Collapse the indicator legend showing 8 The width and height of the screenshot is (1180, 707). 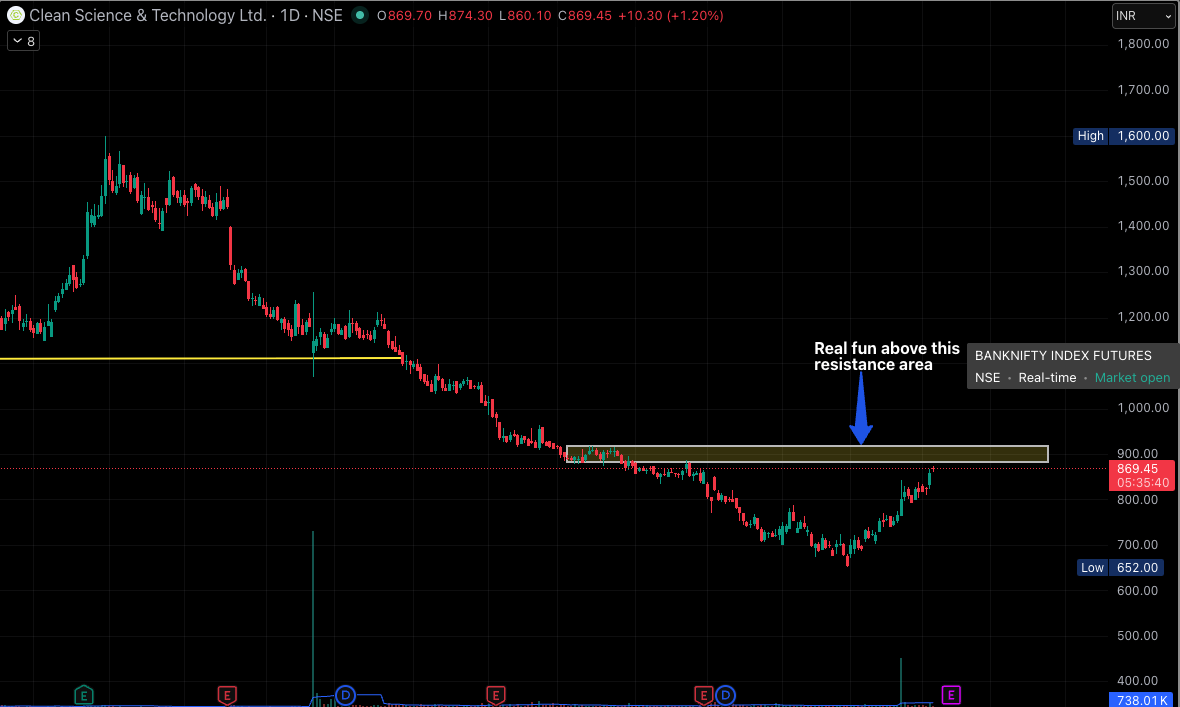[23, 41]
